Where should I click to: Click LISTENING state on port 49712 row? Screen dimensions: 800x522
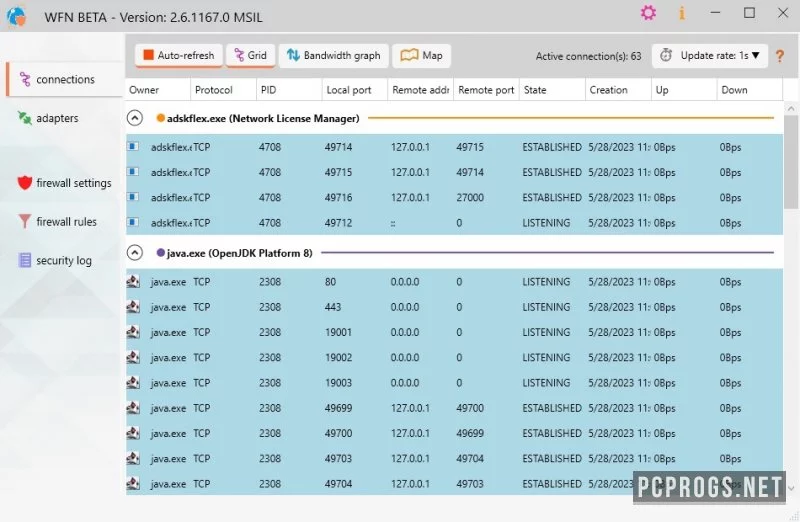coord(546,223)
